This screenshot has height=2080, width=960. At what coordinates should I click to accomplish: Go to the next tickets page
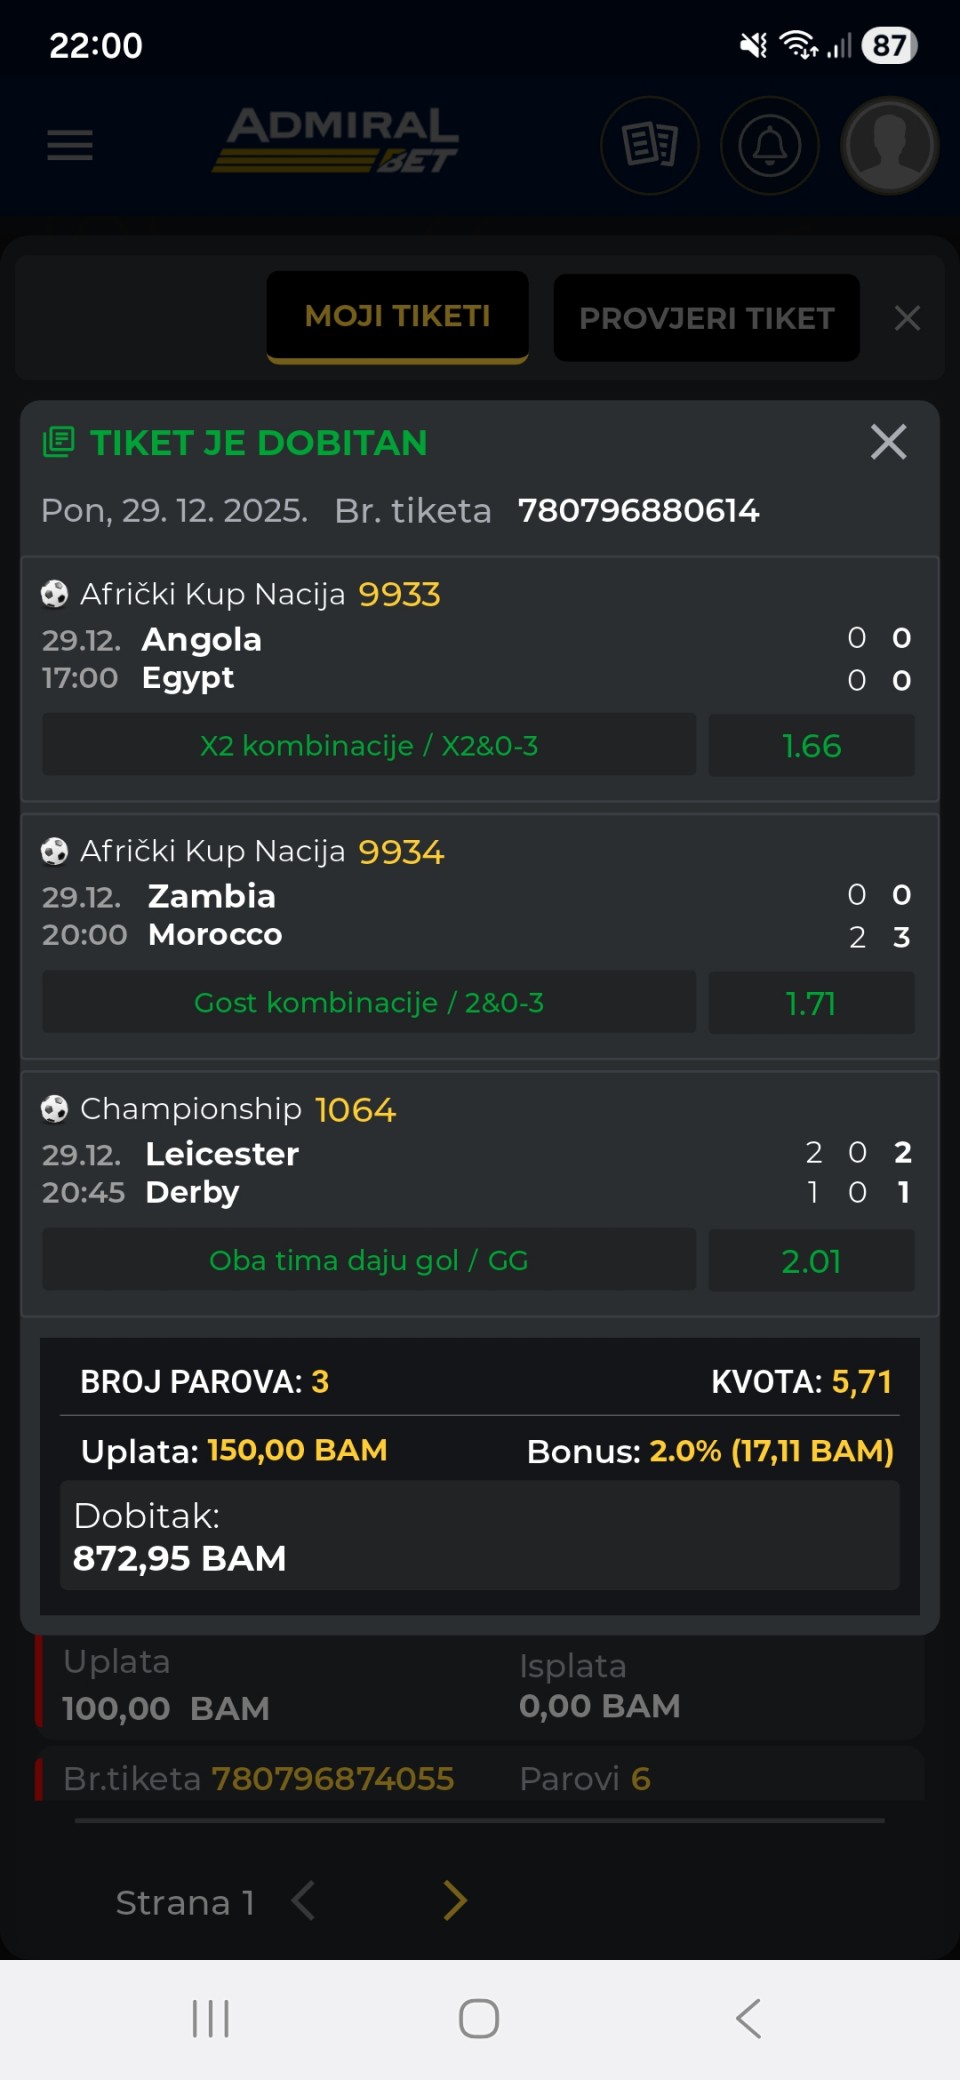pyautogui.click(x=455, y=1901)
